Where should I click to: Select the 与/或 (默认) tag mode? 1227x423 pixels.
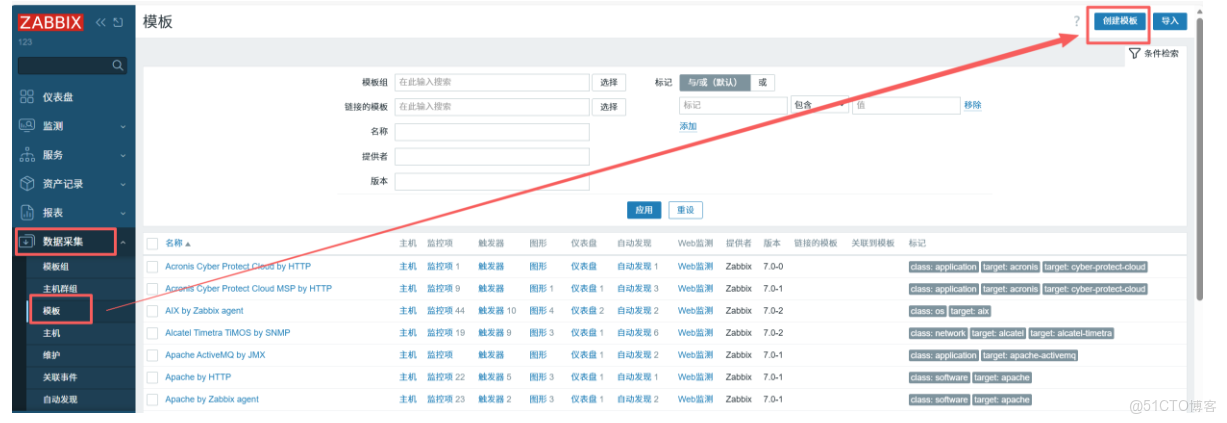coord(715,83)
